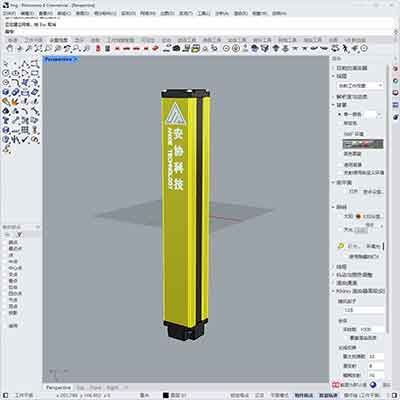Click the box solid tool icon

coord(6,92)
